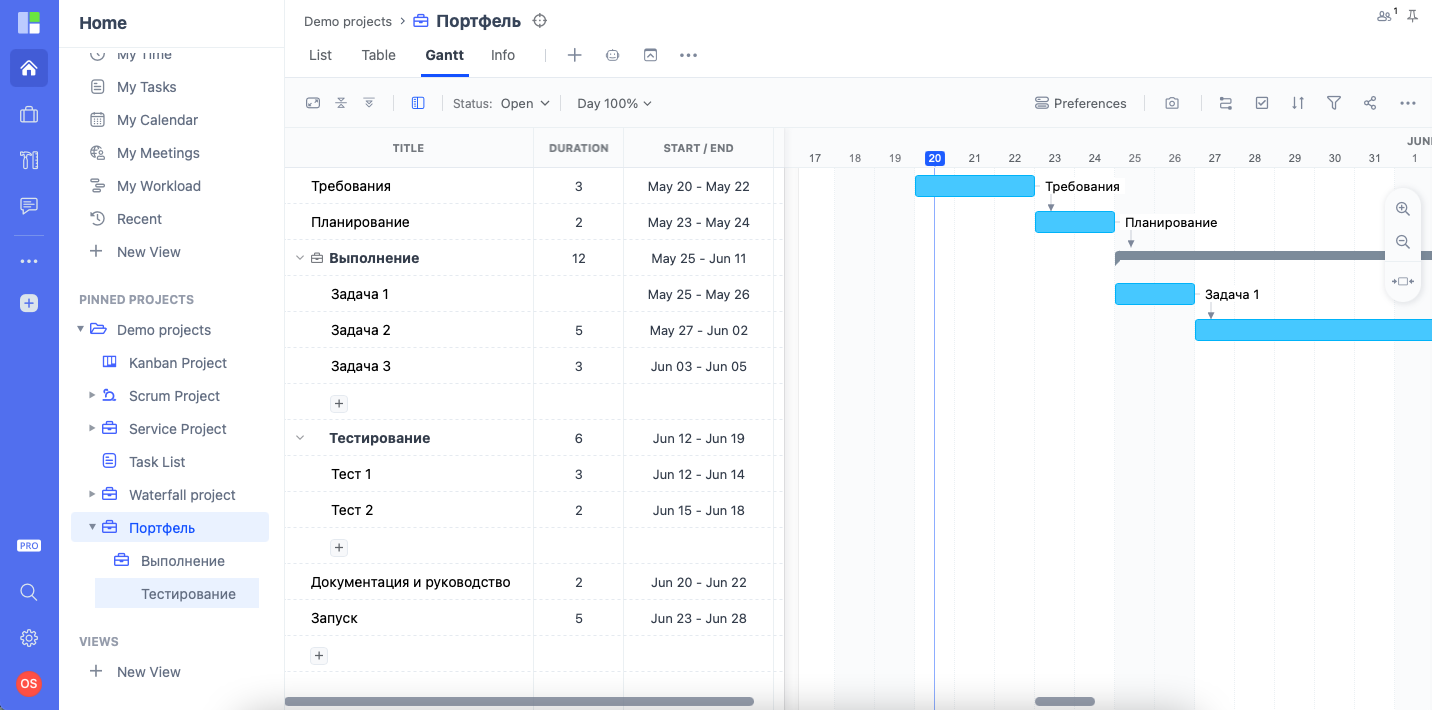Screen dimensions: 1432x710
Task: Click the zoom in magnifier icon
Action: [x=1402, y=209]
